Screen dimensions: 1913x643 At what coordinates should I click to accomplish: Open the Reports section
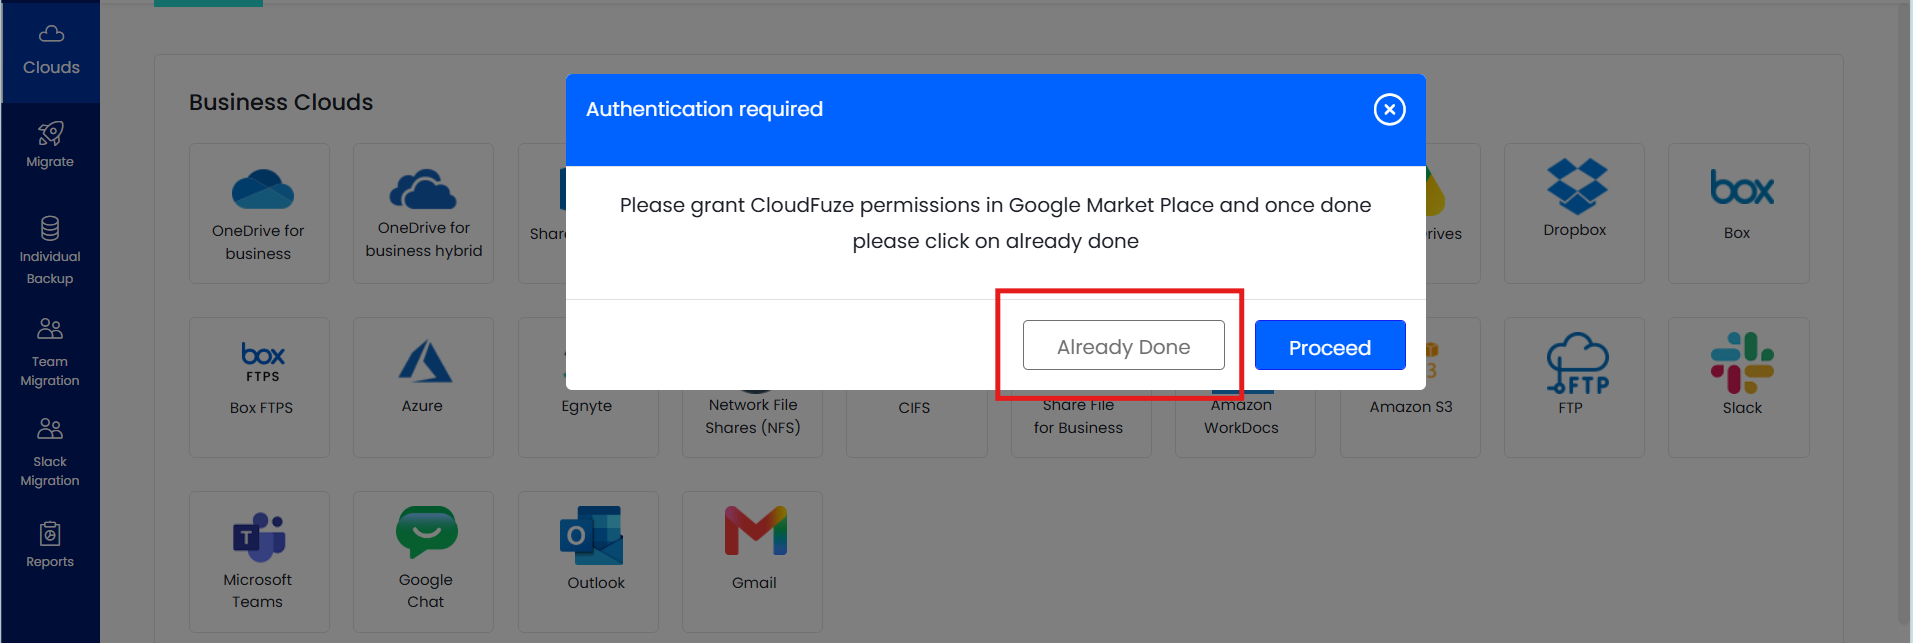click(x=50, y=544)
